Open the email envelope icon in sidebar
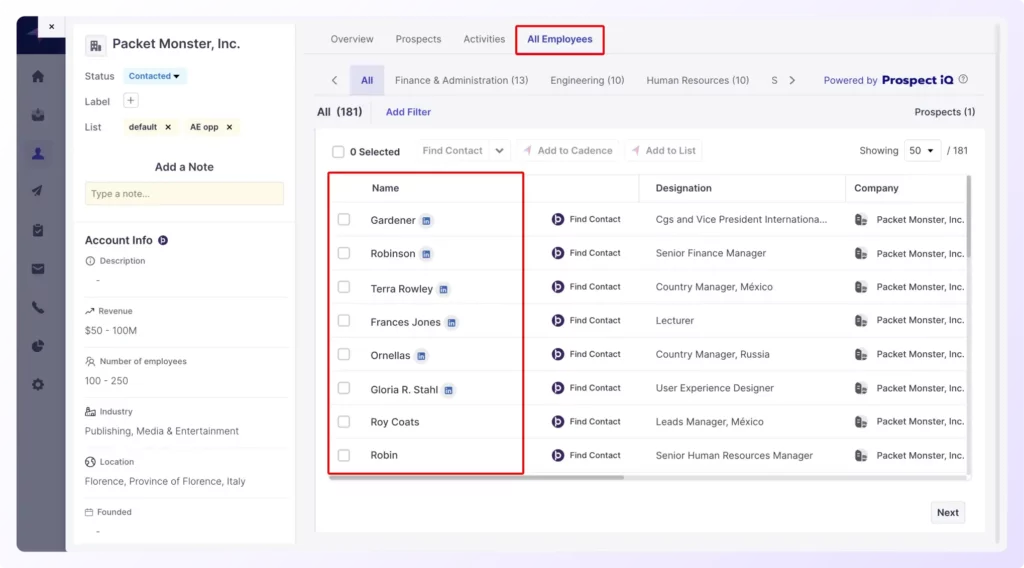The height and width of the screenshot is (568, 1024). pos(38,269)
